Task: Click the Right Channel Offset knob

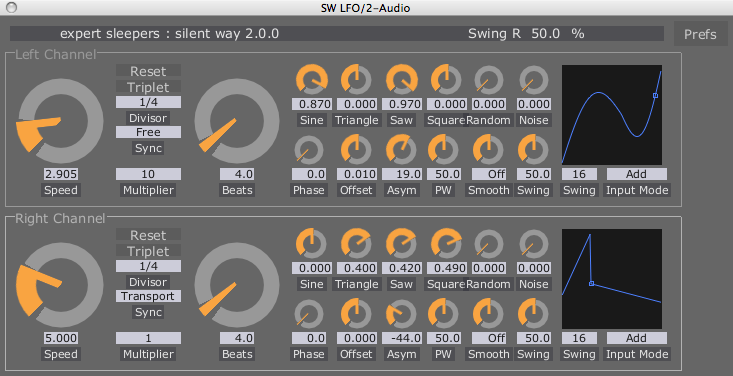Action: click(x=356, y=314)
